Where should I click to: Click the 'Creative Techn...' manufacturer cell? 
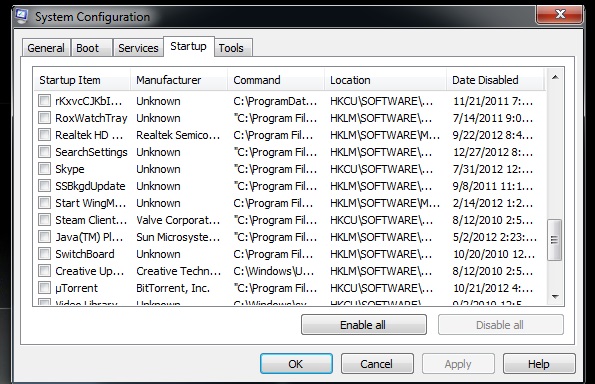pos(178,271)
